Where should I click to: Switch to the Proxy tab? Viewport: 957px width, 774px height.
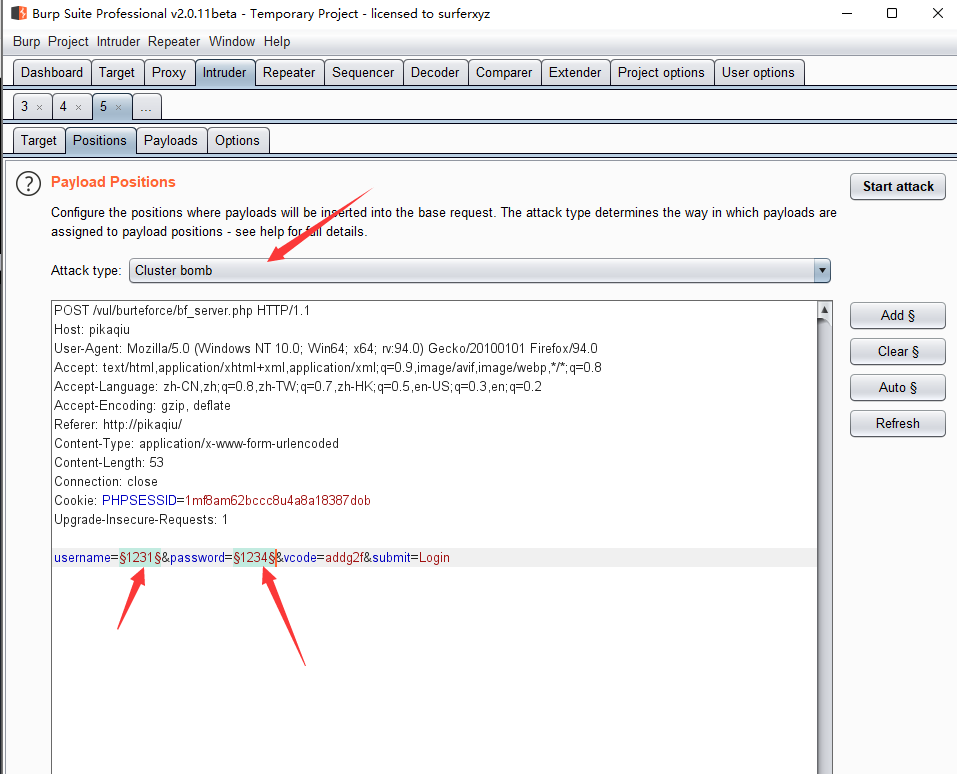pyautogui.click(x=169, y=73)
